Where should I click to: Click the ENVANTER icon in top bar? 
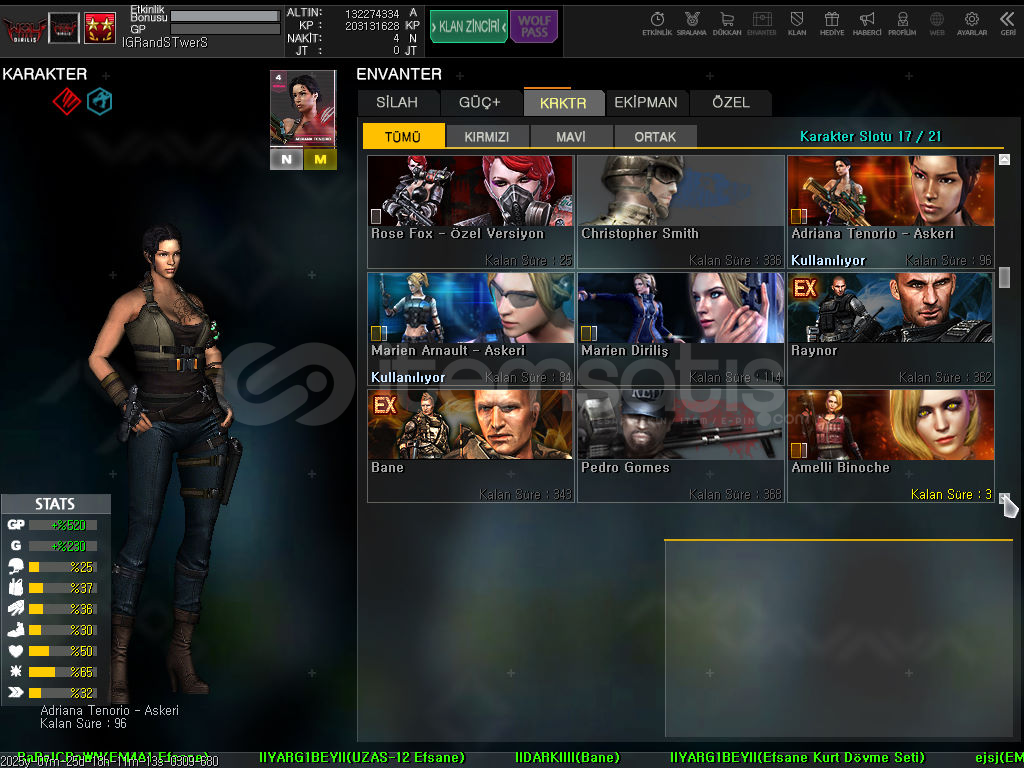(761, 24)
